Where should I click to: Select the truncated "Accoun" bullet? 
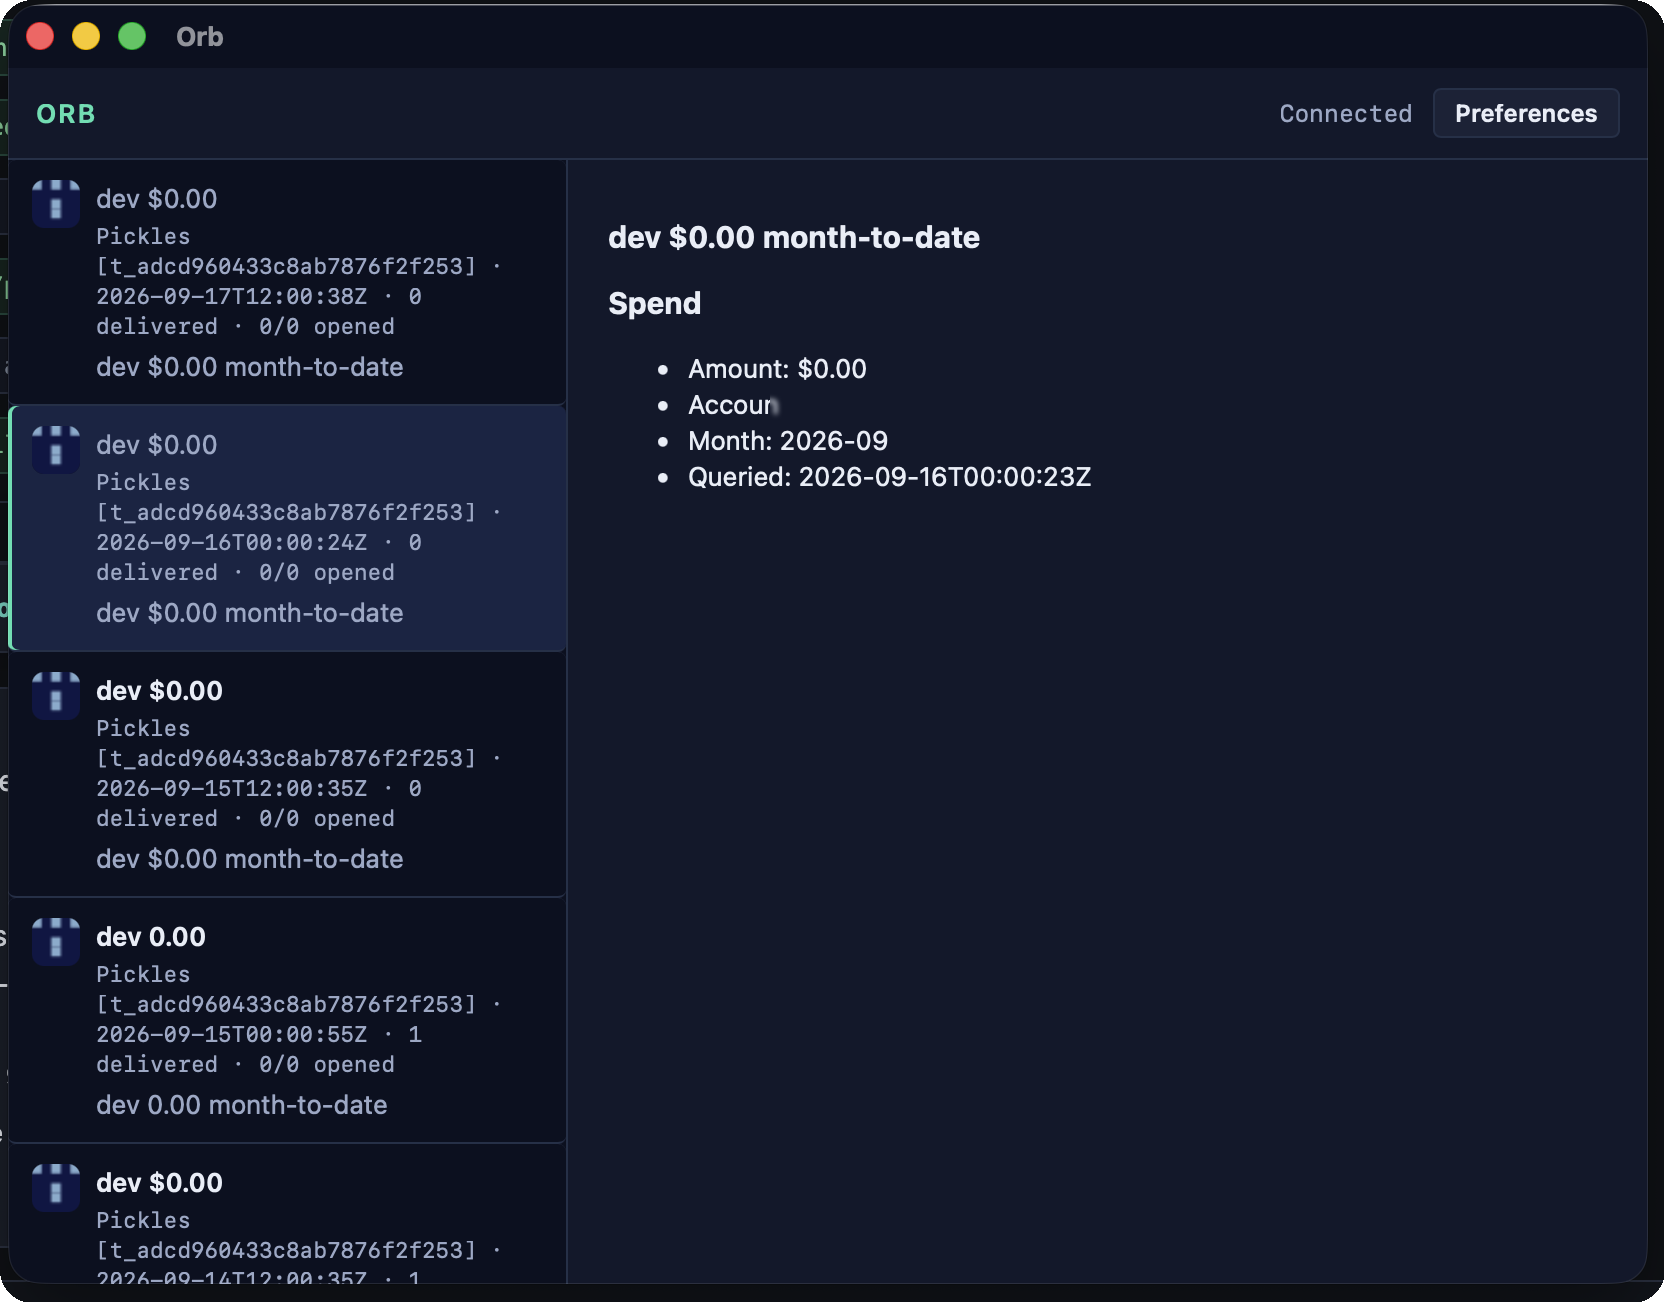733,405
